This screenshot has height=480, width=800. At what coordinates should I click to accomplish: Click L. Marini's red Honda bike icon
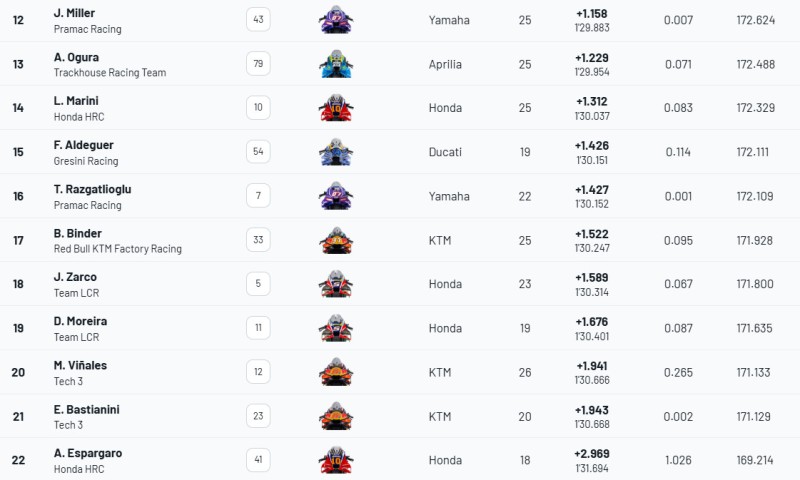click(x=336, y=108)
